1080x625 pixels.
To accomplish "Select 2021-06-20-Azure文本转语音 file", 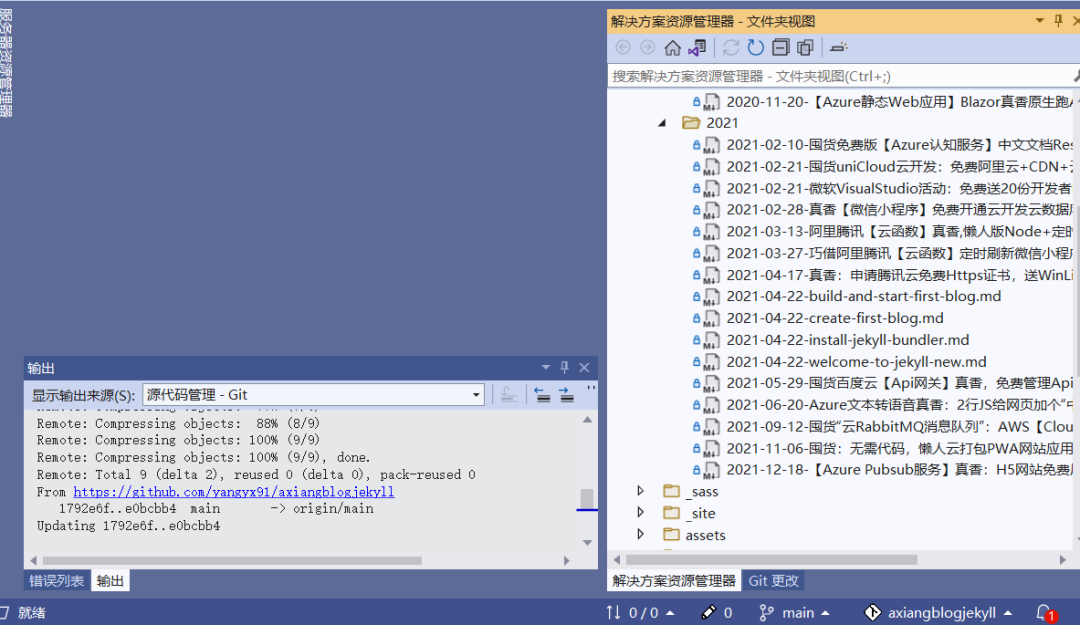I will tap(899, 405).
